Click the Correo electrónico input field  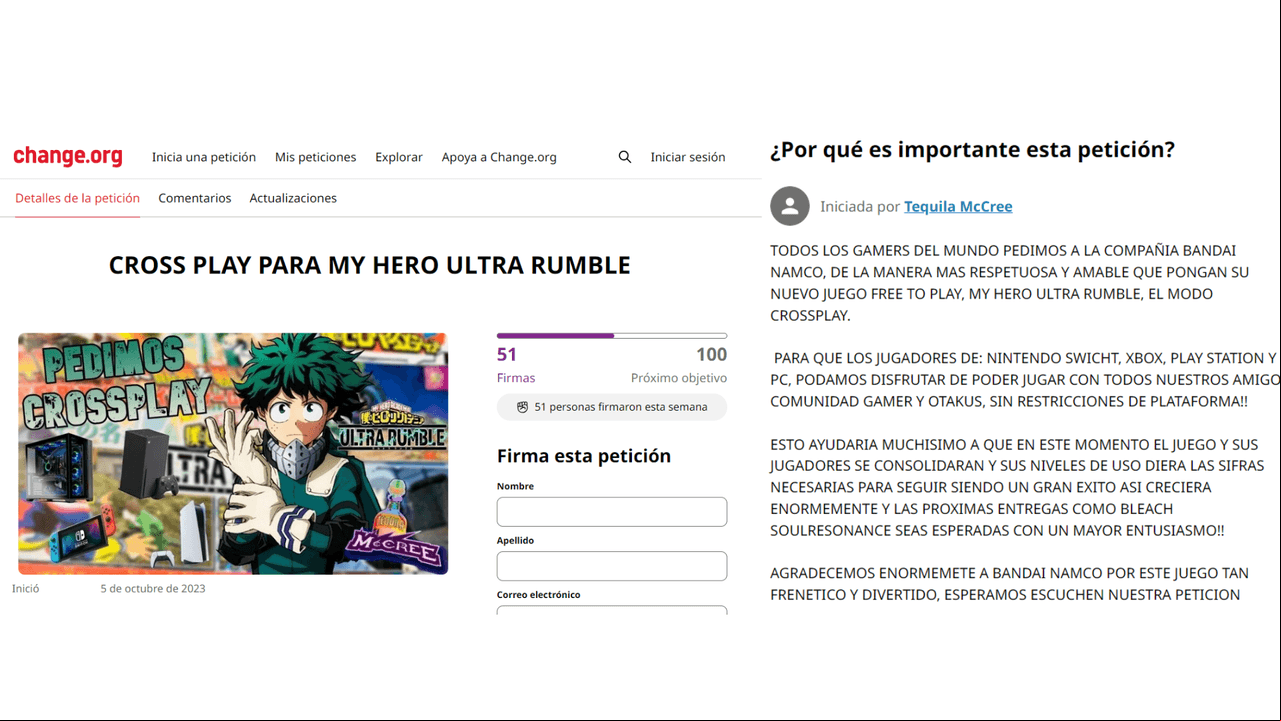[612, 609]
